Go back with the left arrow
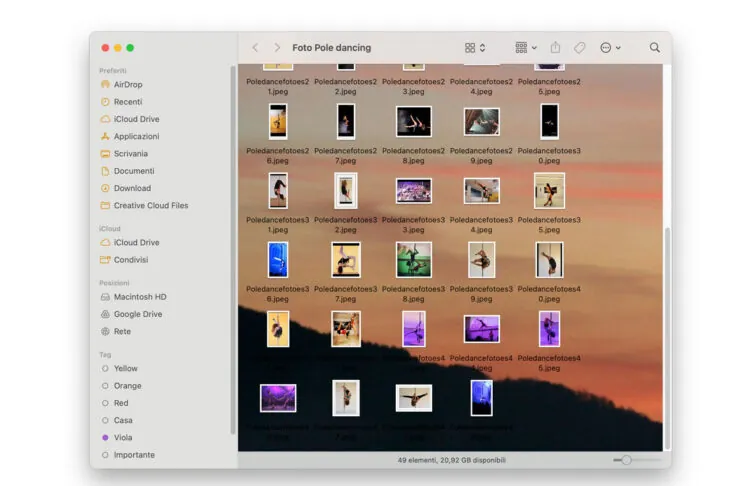Screen dimensions: 741x486 pyautogui.click(x=255, y=47)
